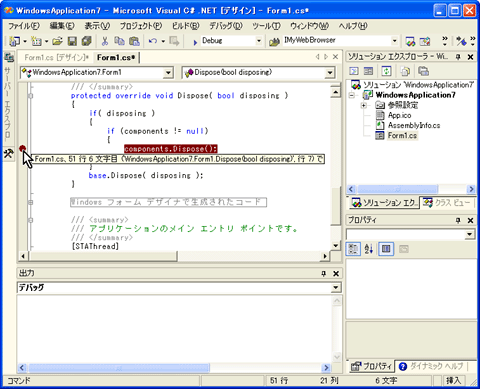Click the Find in Files icon
Screen dimensions: 480x389
click(274, 42)
